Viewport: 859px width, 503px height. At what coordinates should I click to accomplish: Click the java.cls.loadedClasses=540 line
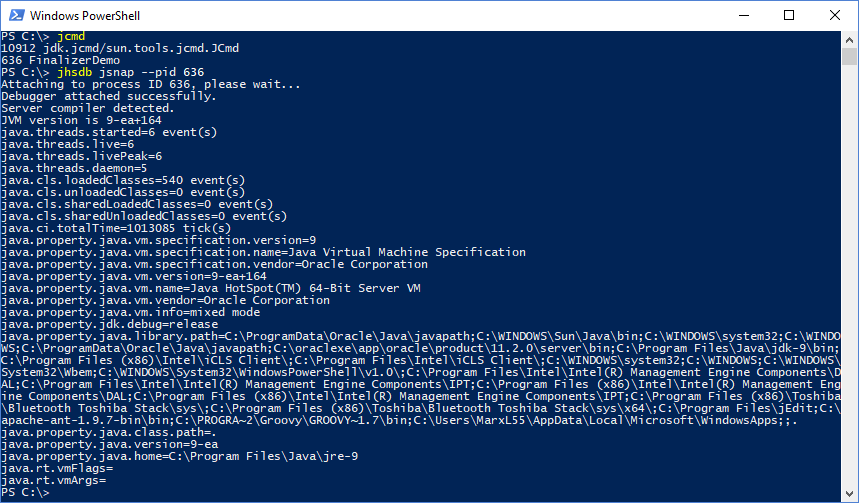pyautogui.click(x=123, y=180)
